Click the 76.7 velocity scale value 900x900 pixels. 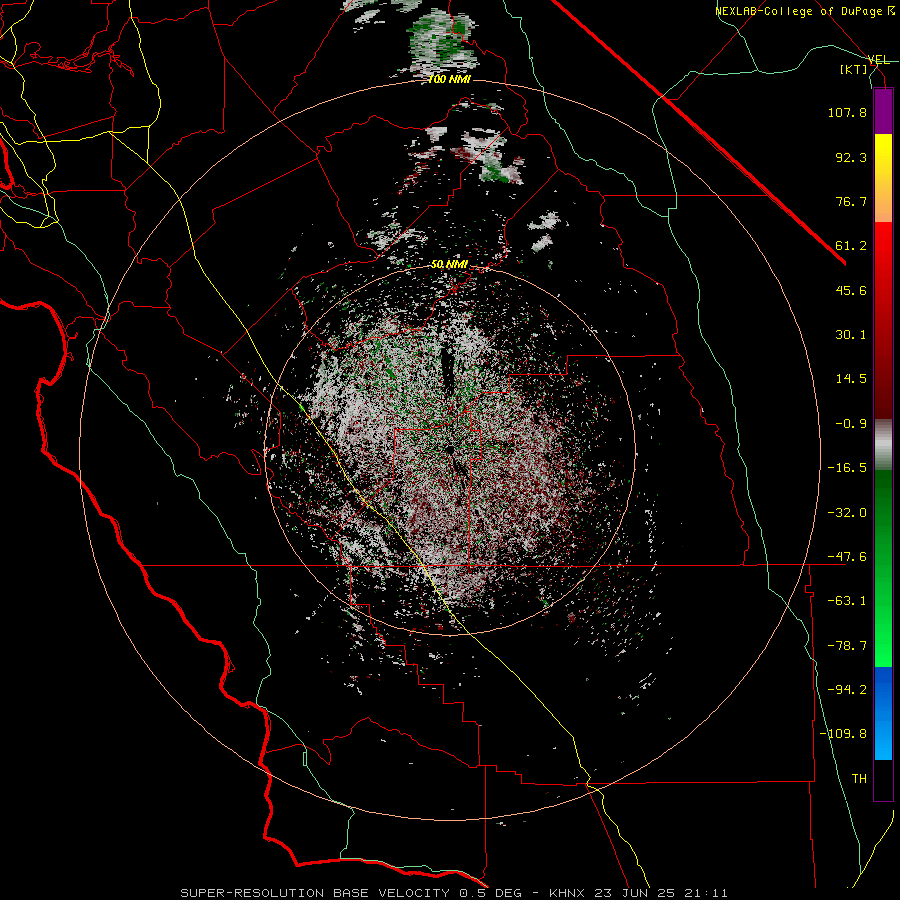click(851, 201)
